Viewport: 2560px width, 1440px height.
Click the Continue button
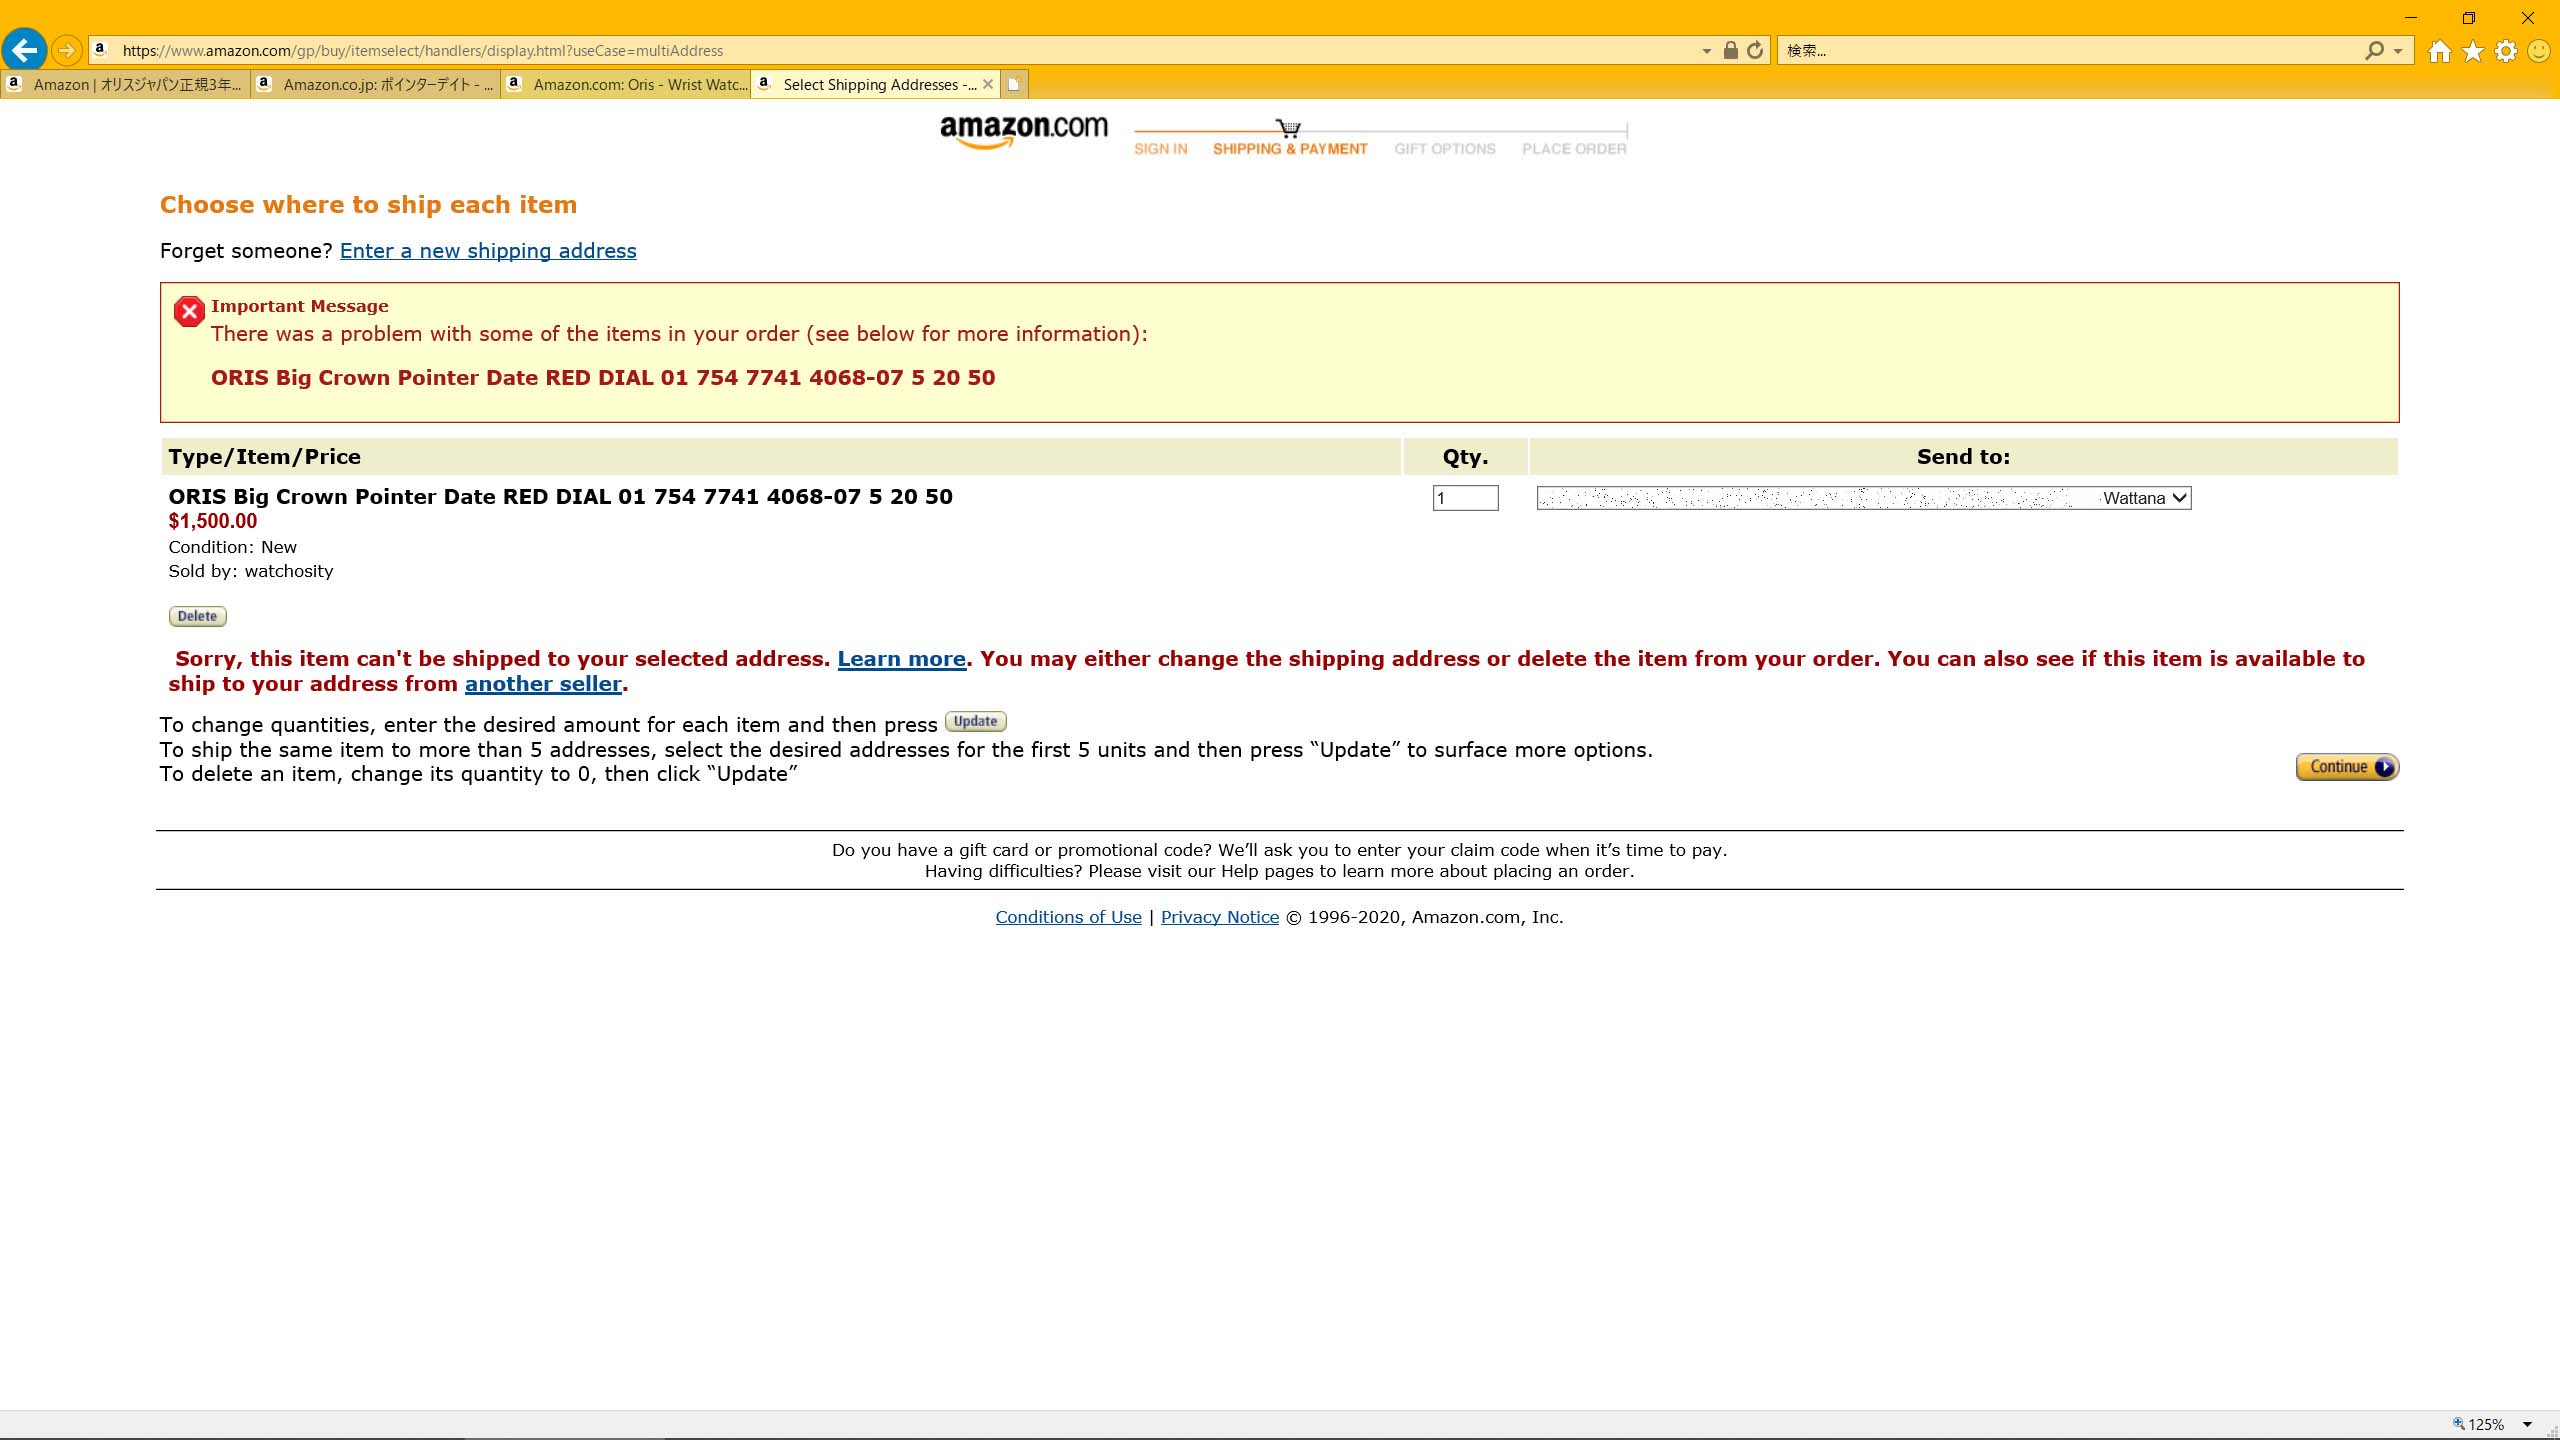click(2347, 767)
